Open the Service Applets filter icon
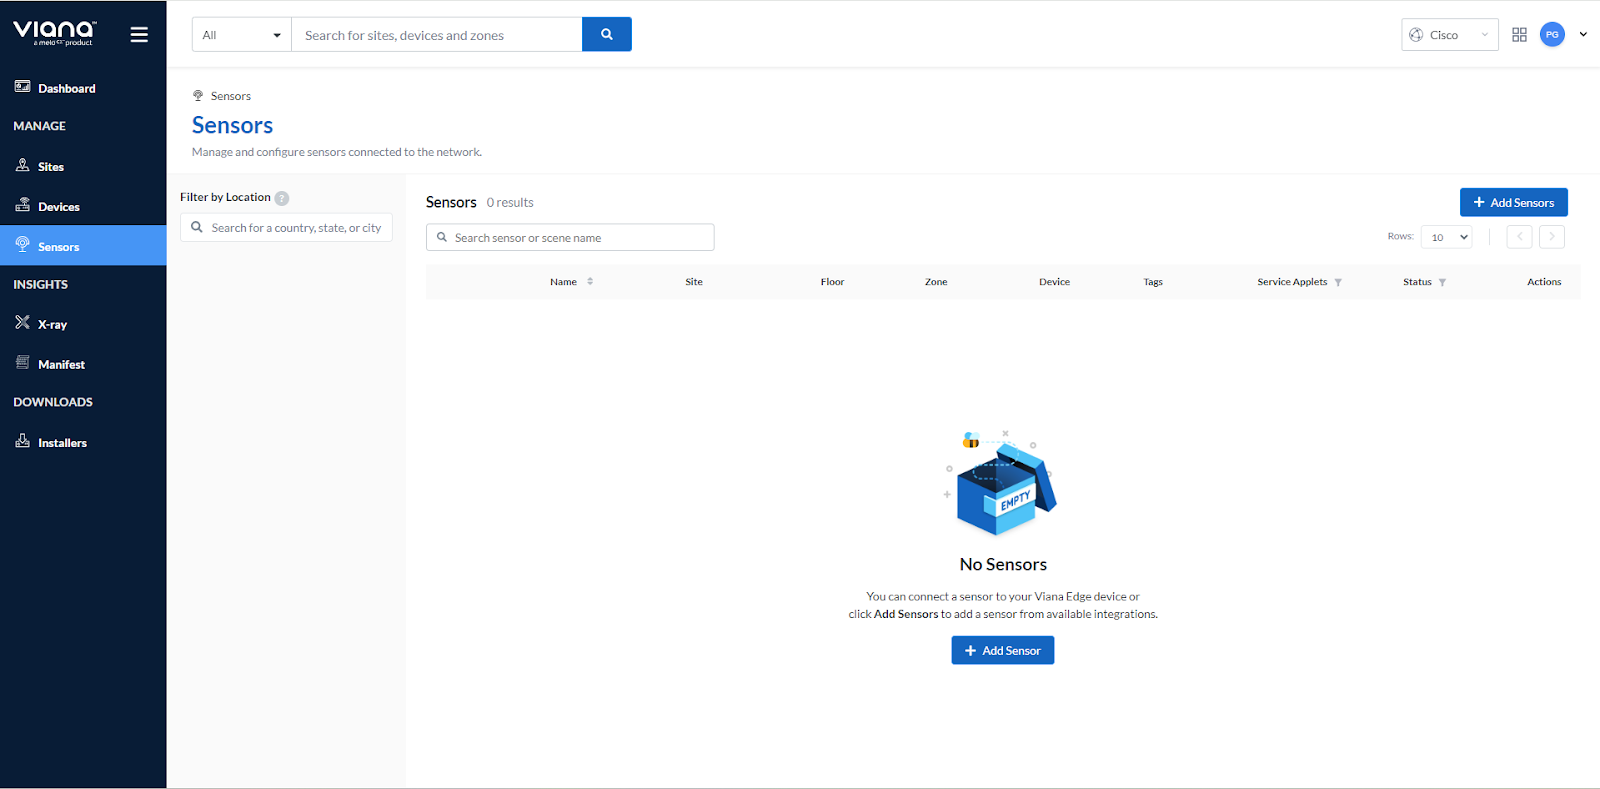This screenshot has width=1600, height=789. coord(1338,283)
